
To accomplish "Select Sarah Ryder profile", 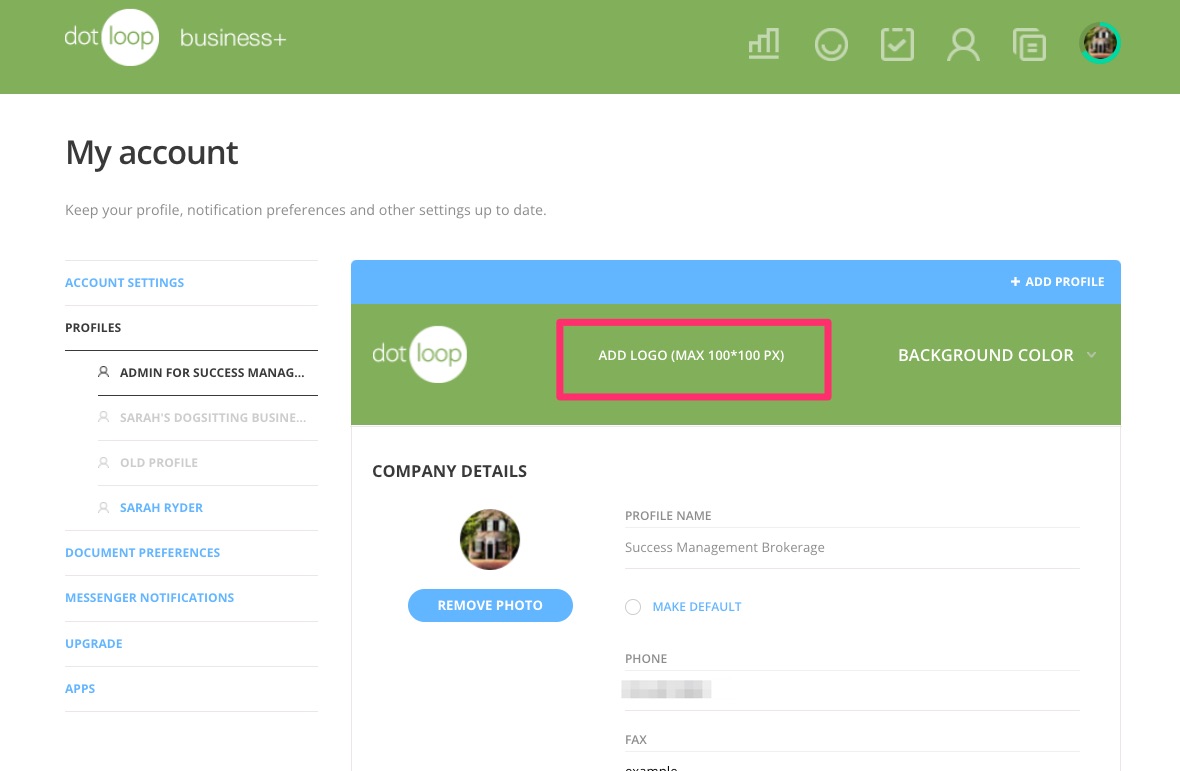I will coord(161,508).
